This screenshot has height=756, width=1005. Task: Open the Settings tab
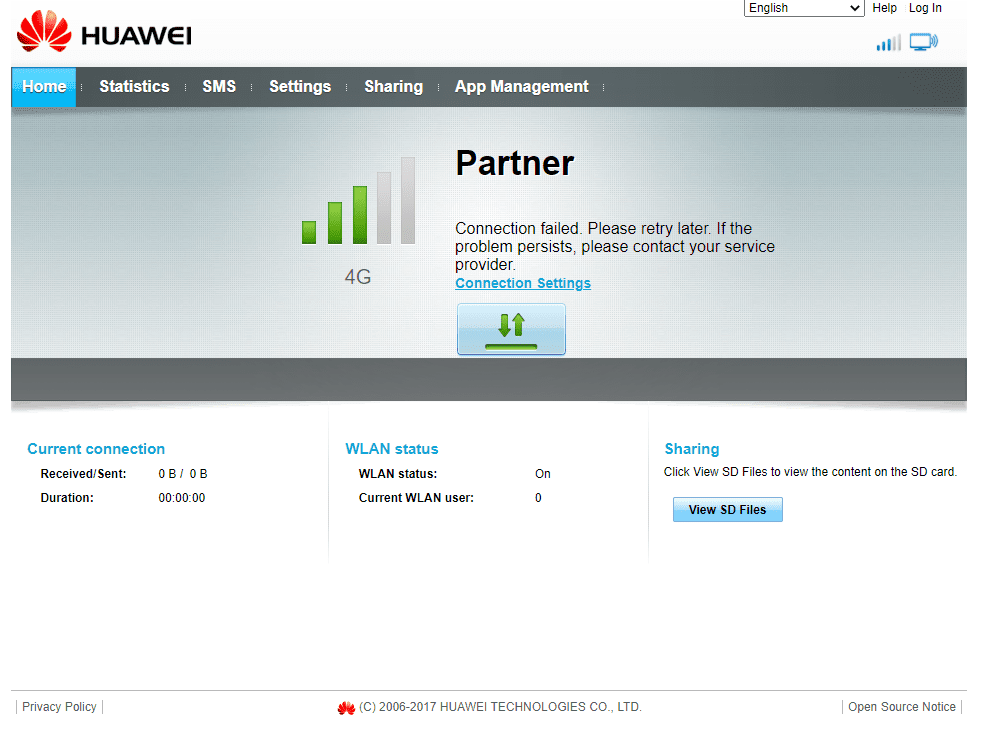[x=300, y=86]
